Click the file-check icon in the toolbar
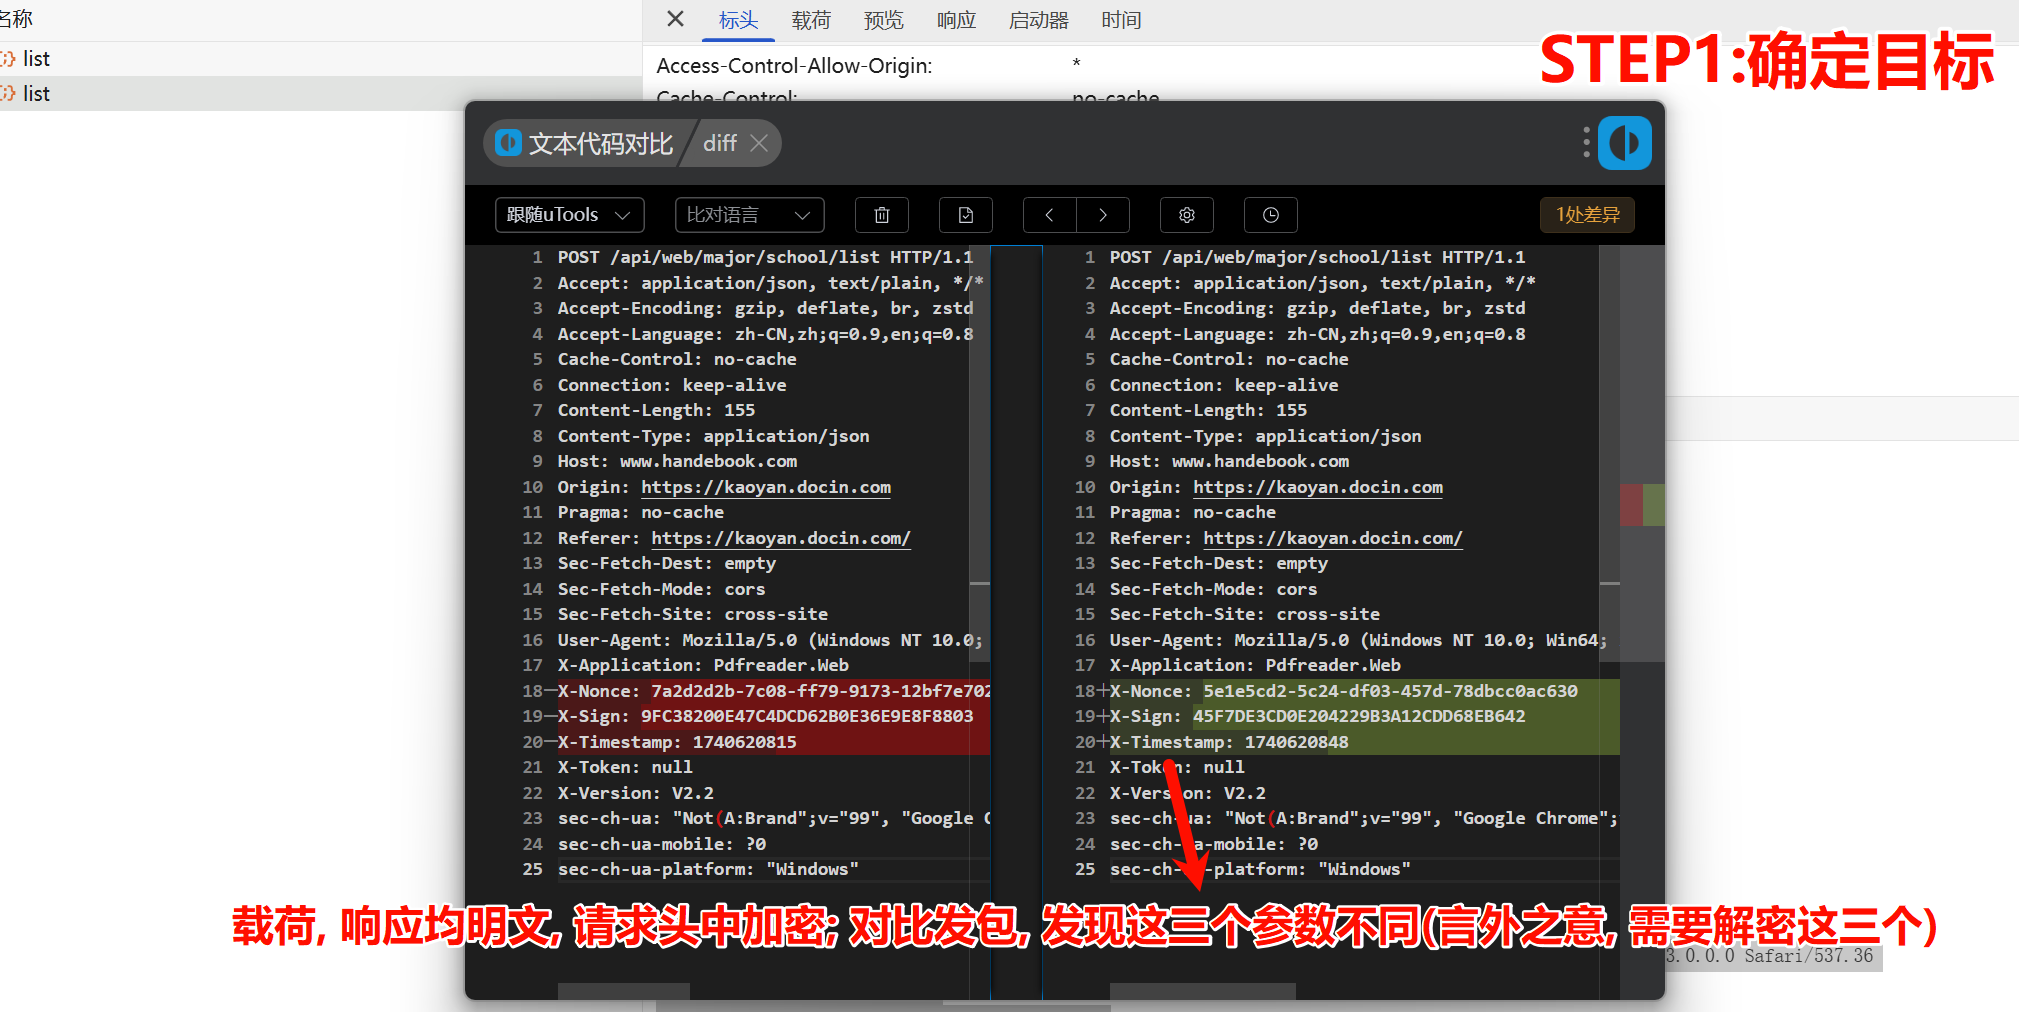Image resolution: width=2019 pixels, height=1012 pixels. pyautogui.click(x=965, y=215)
